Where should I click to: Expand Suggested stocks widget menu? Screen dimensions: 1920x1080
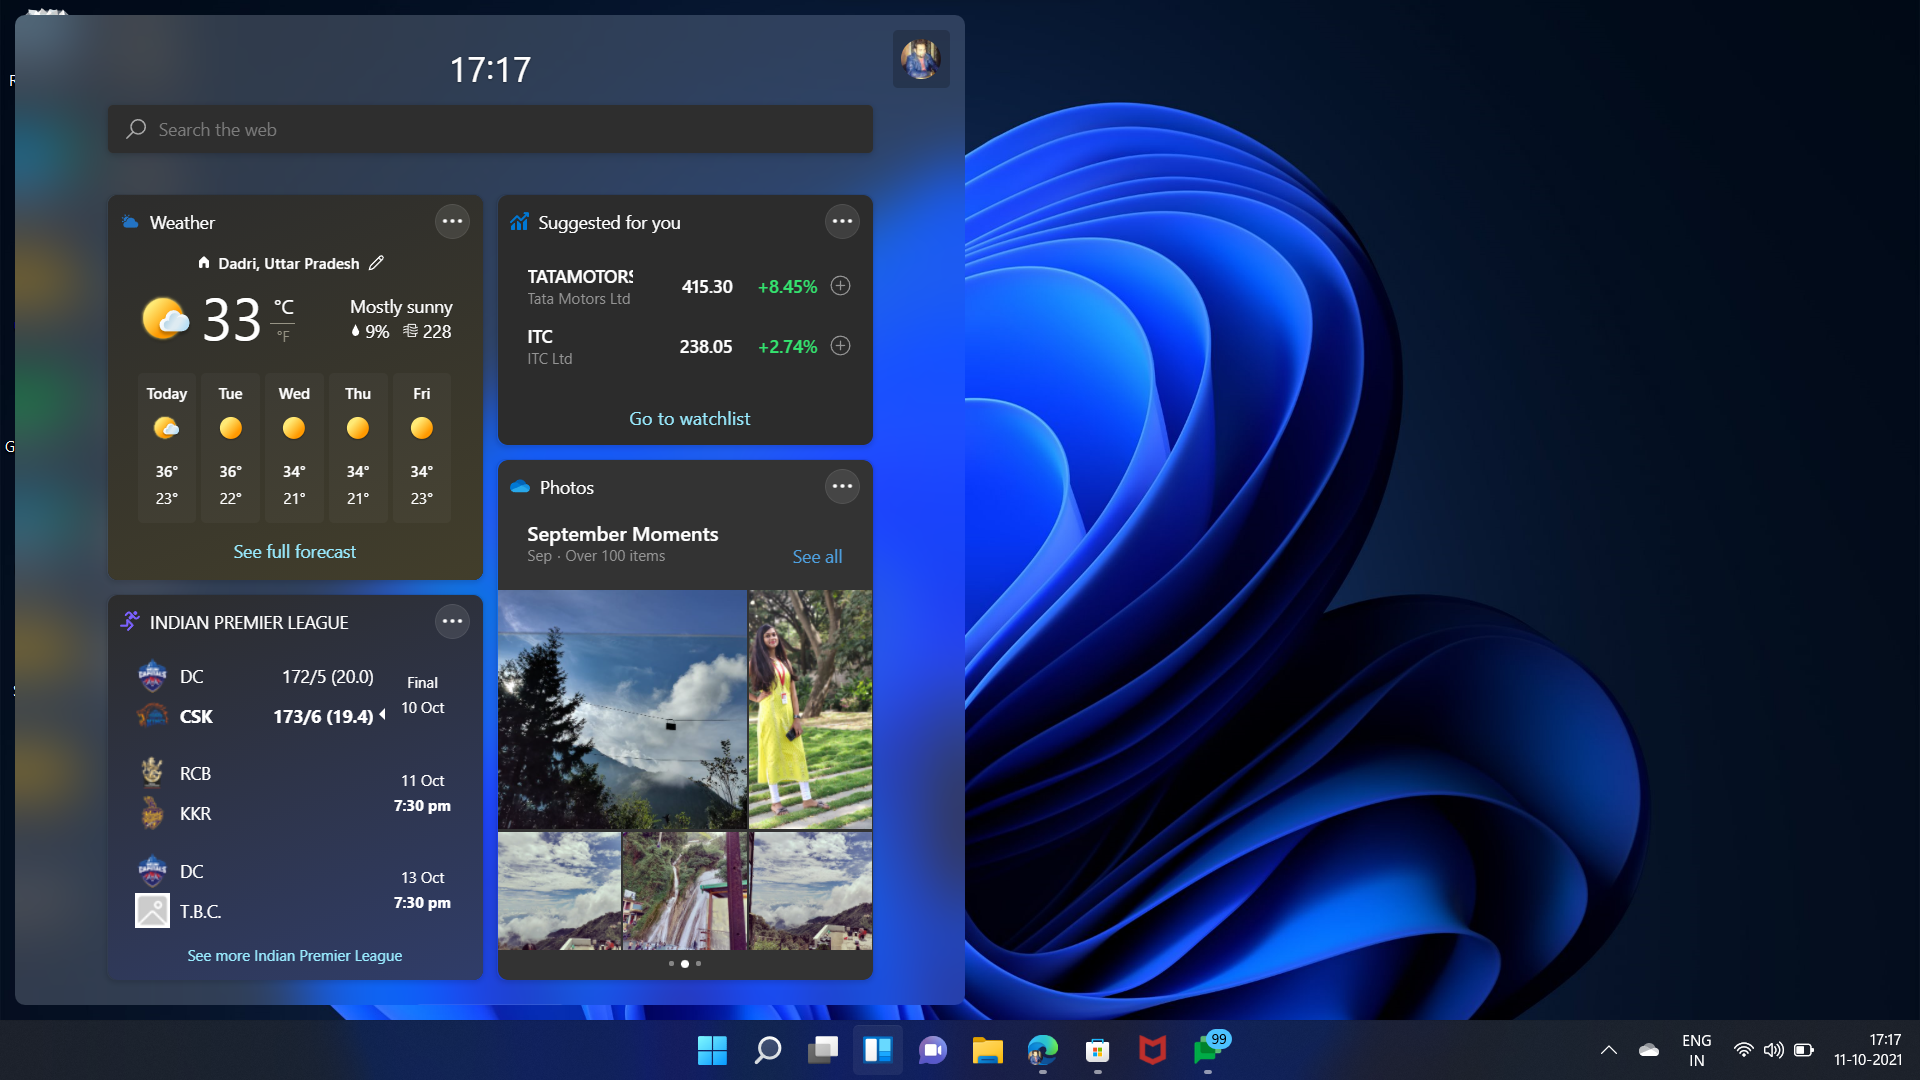843,222
